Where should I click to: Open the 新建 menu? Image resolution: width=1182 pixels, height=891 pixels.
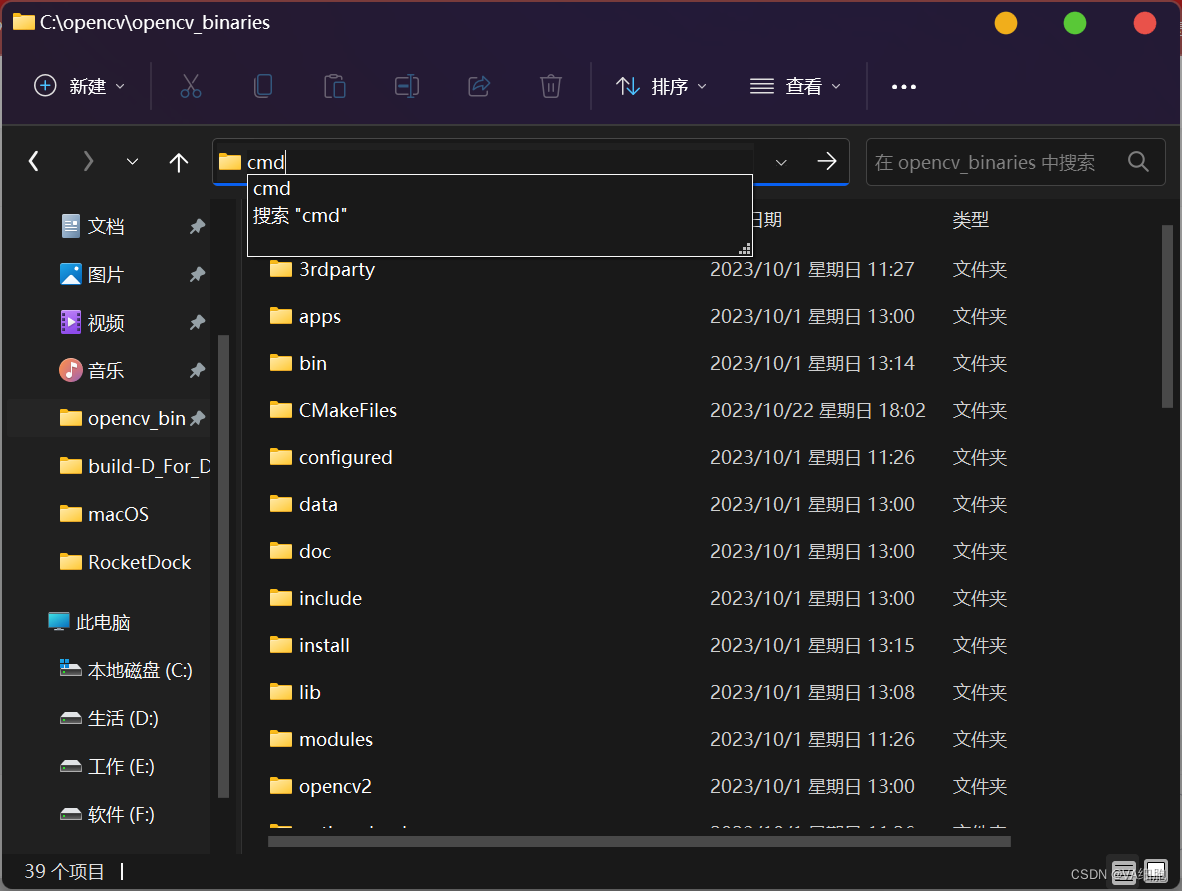[79, 86]
